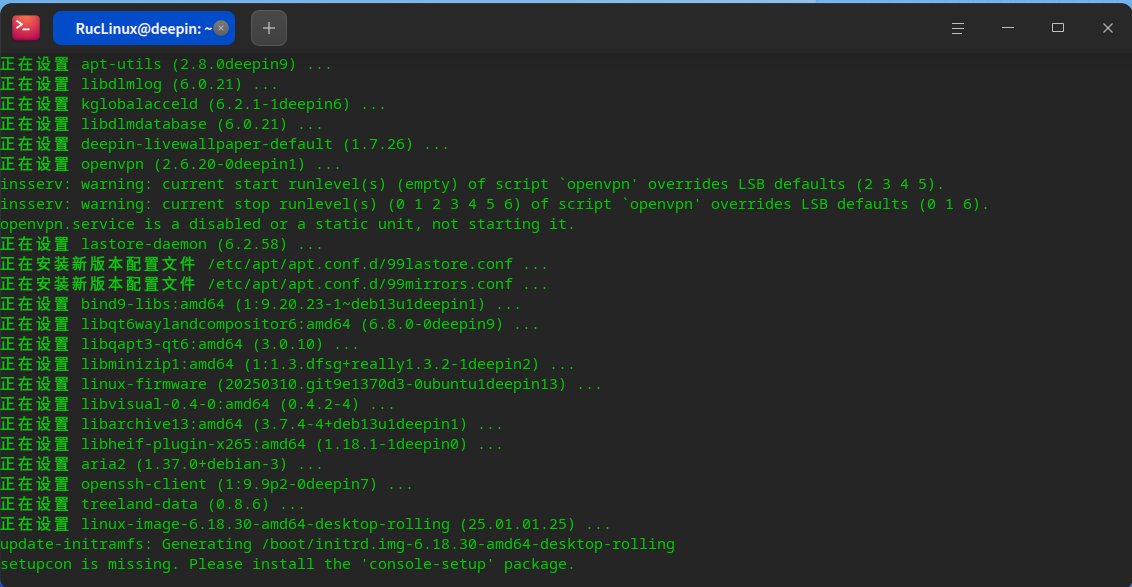Click the 'bind9-libs:amd64' line
This screenshot has width=1132, height=587.
(x=261, y=305)
